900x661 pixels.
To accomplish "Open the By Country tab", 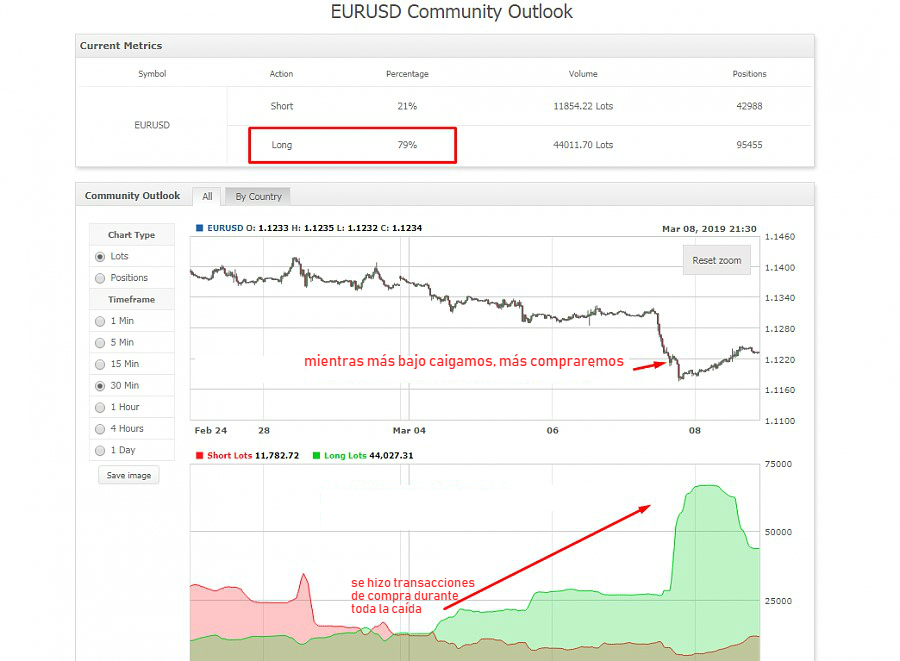I will pos(258,196).
